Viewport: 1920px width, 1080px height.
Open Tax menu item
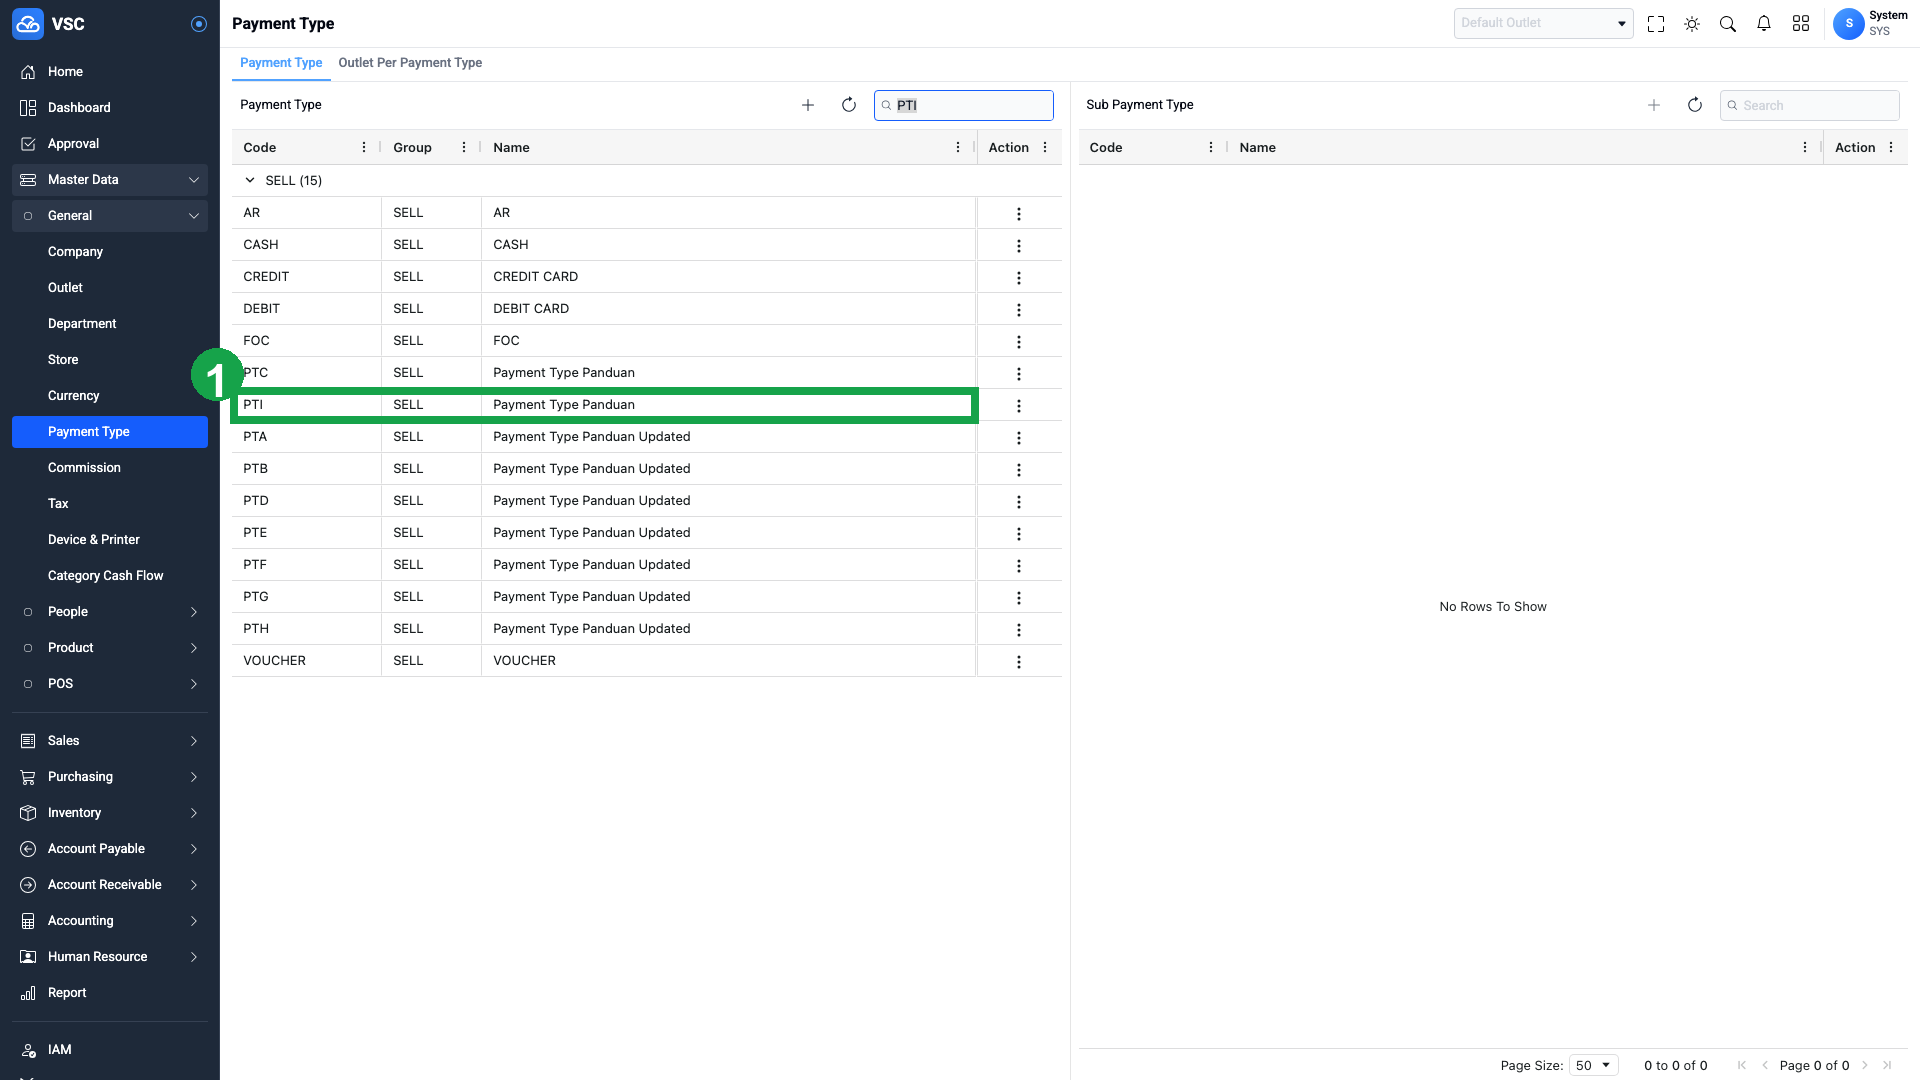110,504
